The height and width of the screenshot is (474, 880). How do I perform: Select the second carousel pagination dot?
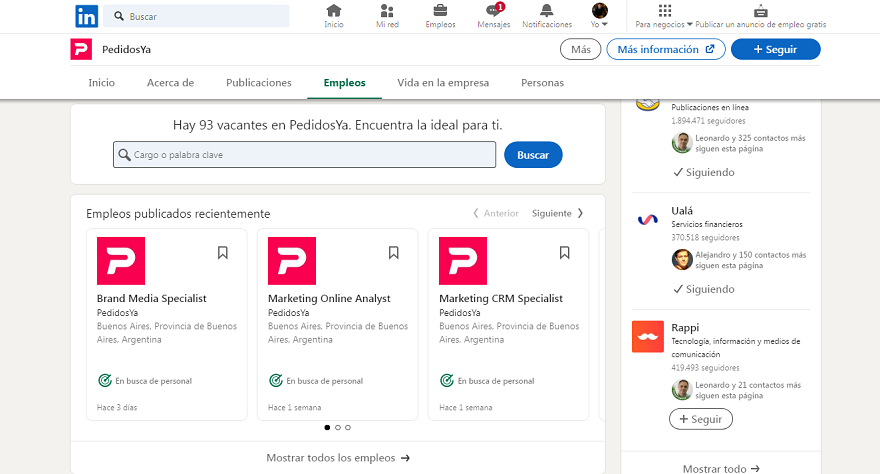(x=338, y=427)
